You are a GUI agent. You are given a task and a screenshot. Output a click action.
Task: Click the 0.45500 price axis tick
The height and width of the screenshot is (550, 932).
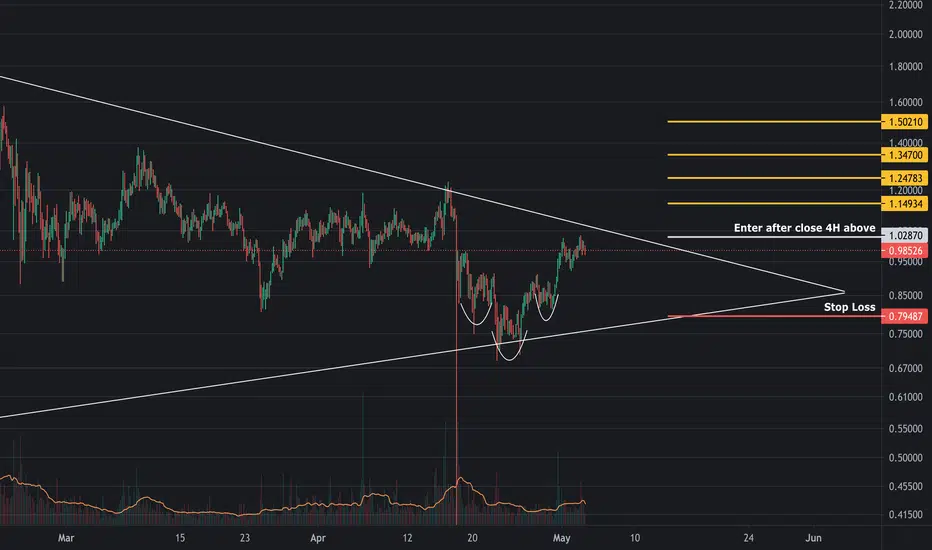(x=905, y=486)
